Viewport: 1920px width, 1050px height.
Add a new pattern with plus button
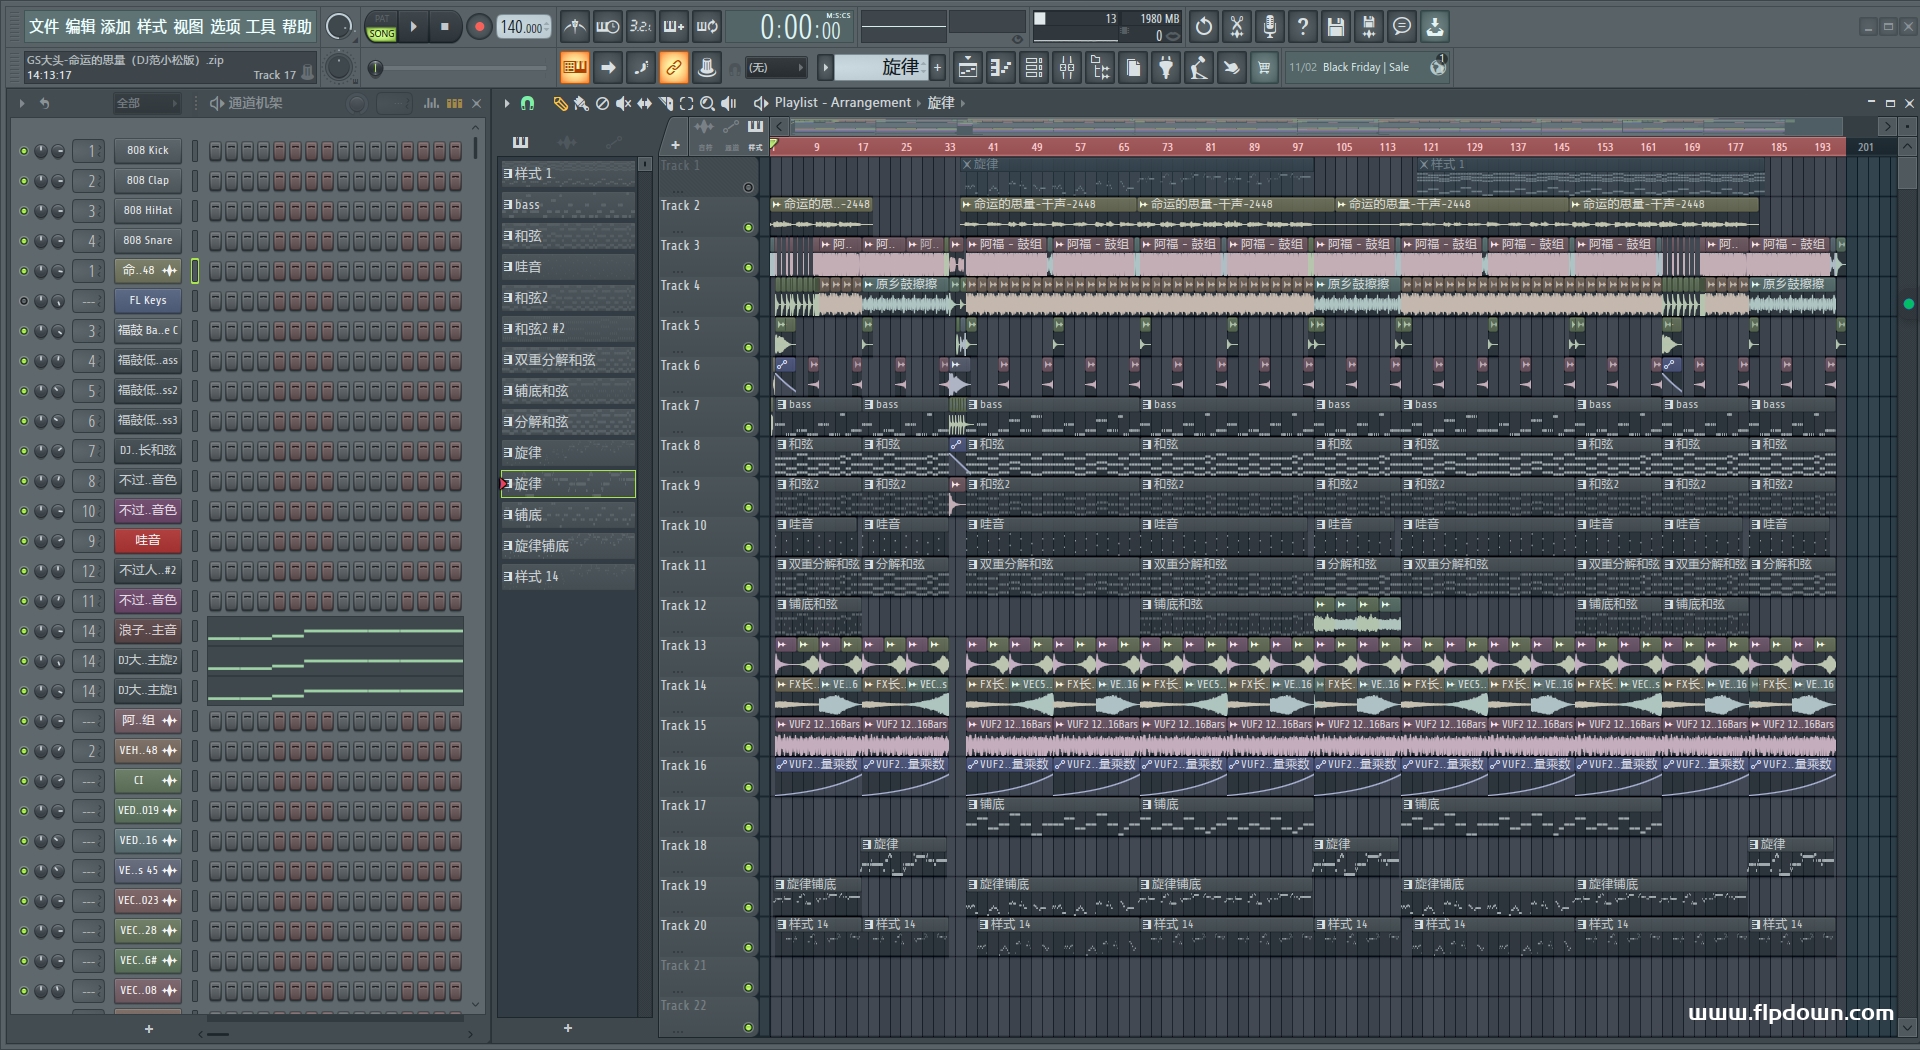(x=937, y=68)
